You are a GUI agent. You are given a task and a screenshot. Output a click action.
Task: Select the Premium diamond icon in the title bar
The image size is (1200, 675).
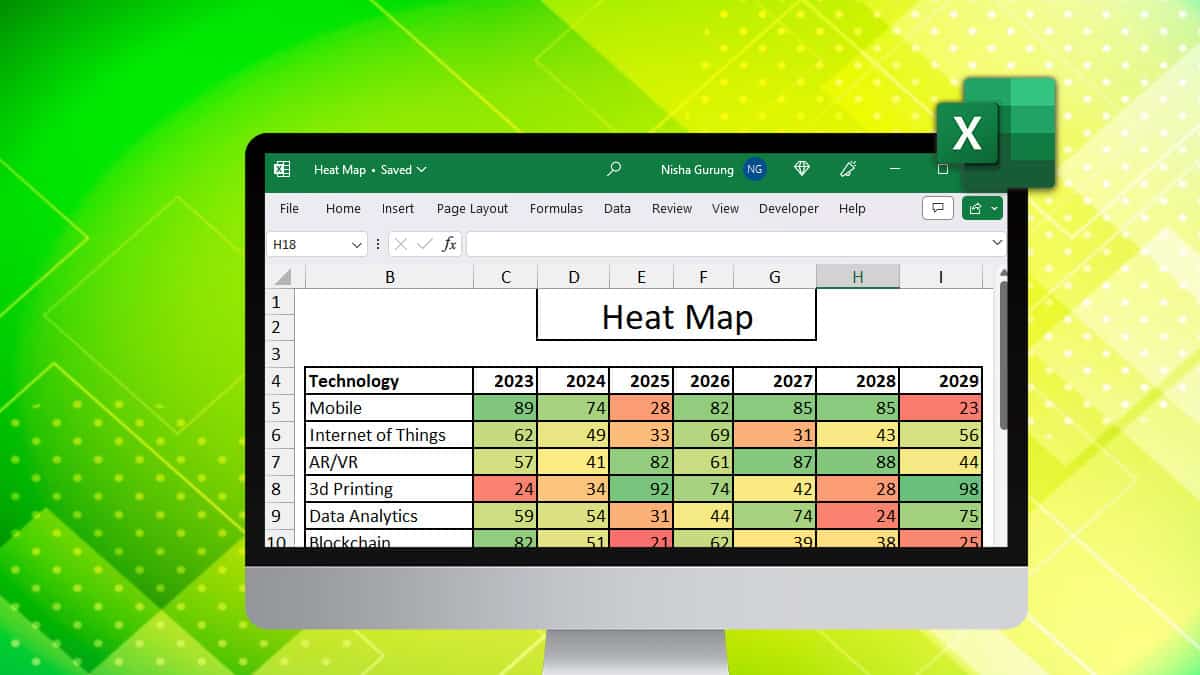[x=802, y=169]
